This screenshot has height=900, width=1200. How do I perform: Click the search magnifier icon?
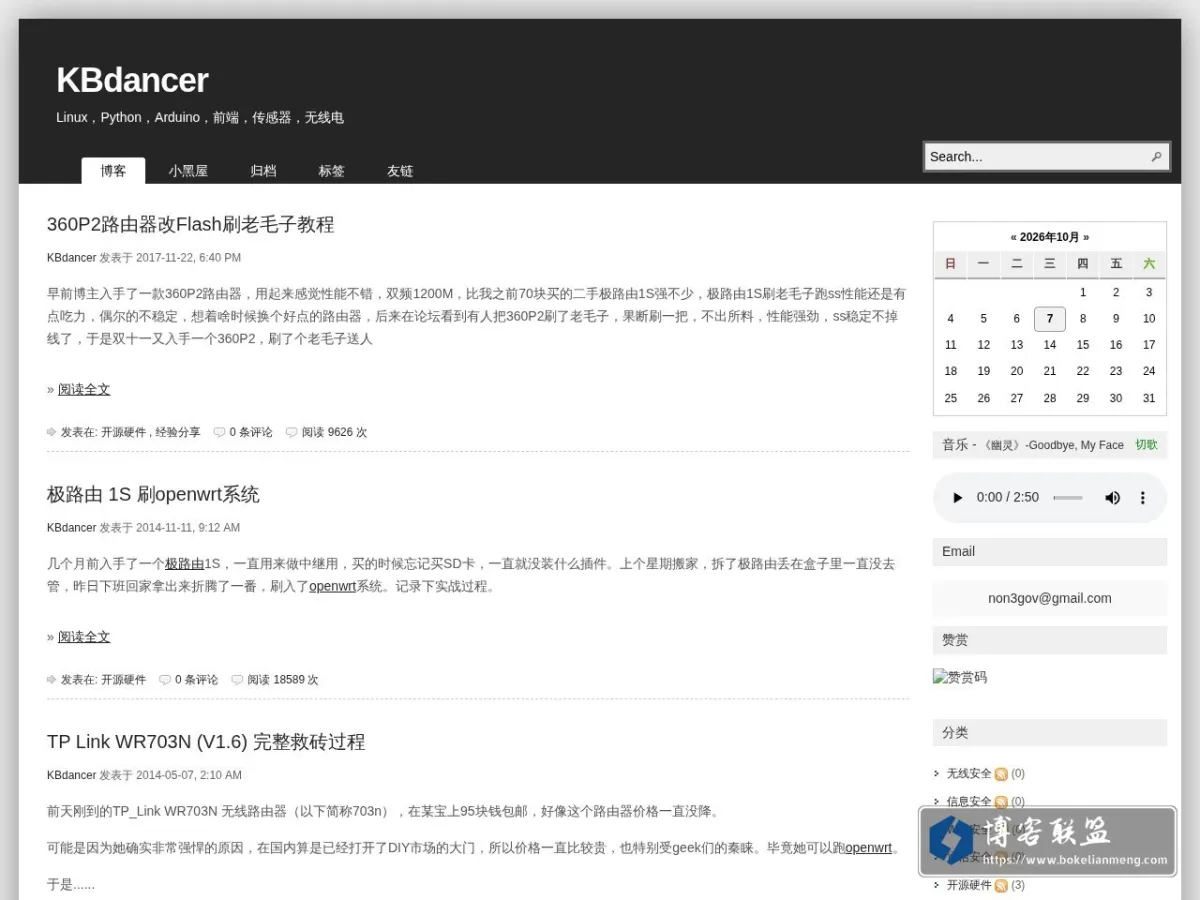pyautogui.click(x=1156, y=157)
